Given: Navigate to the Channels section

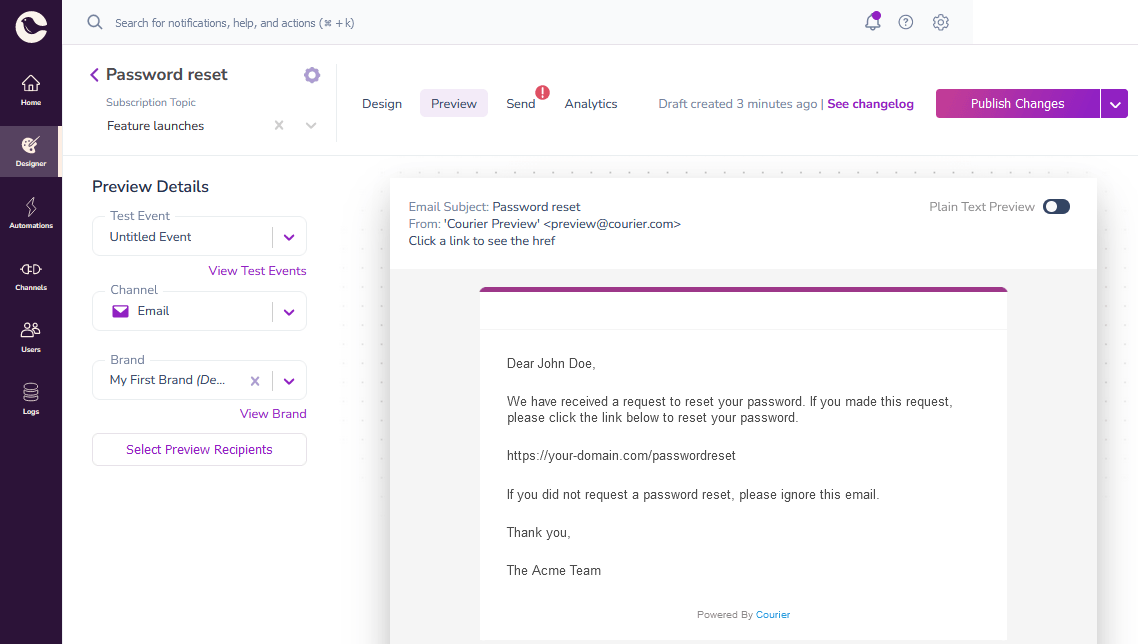Looking at the screenshot, I should (x=31, y=277).
